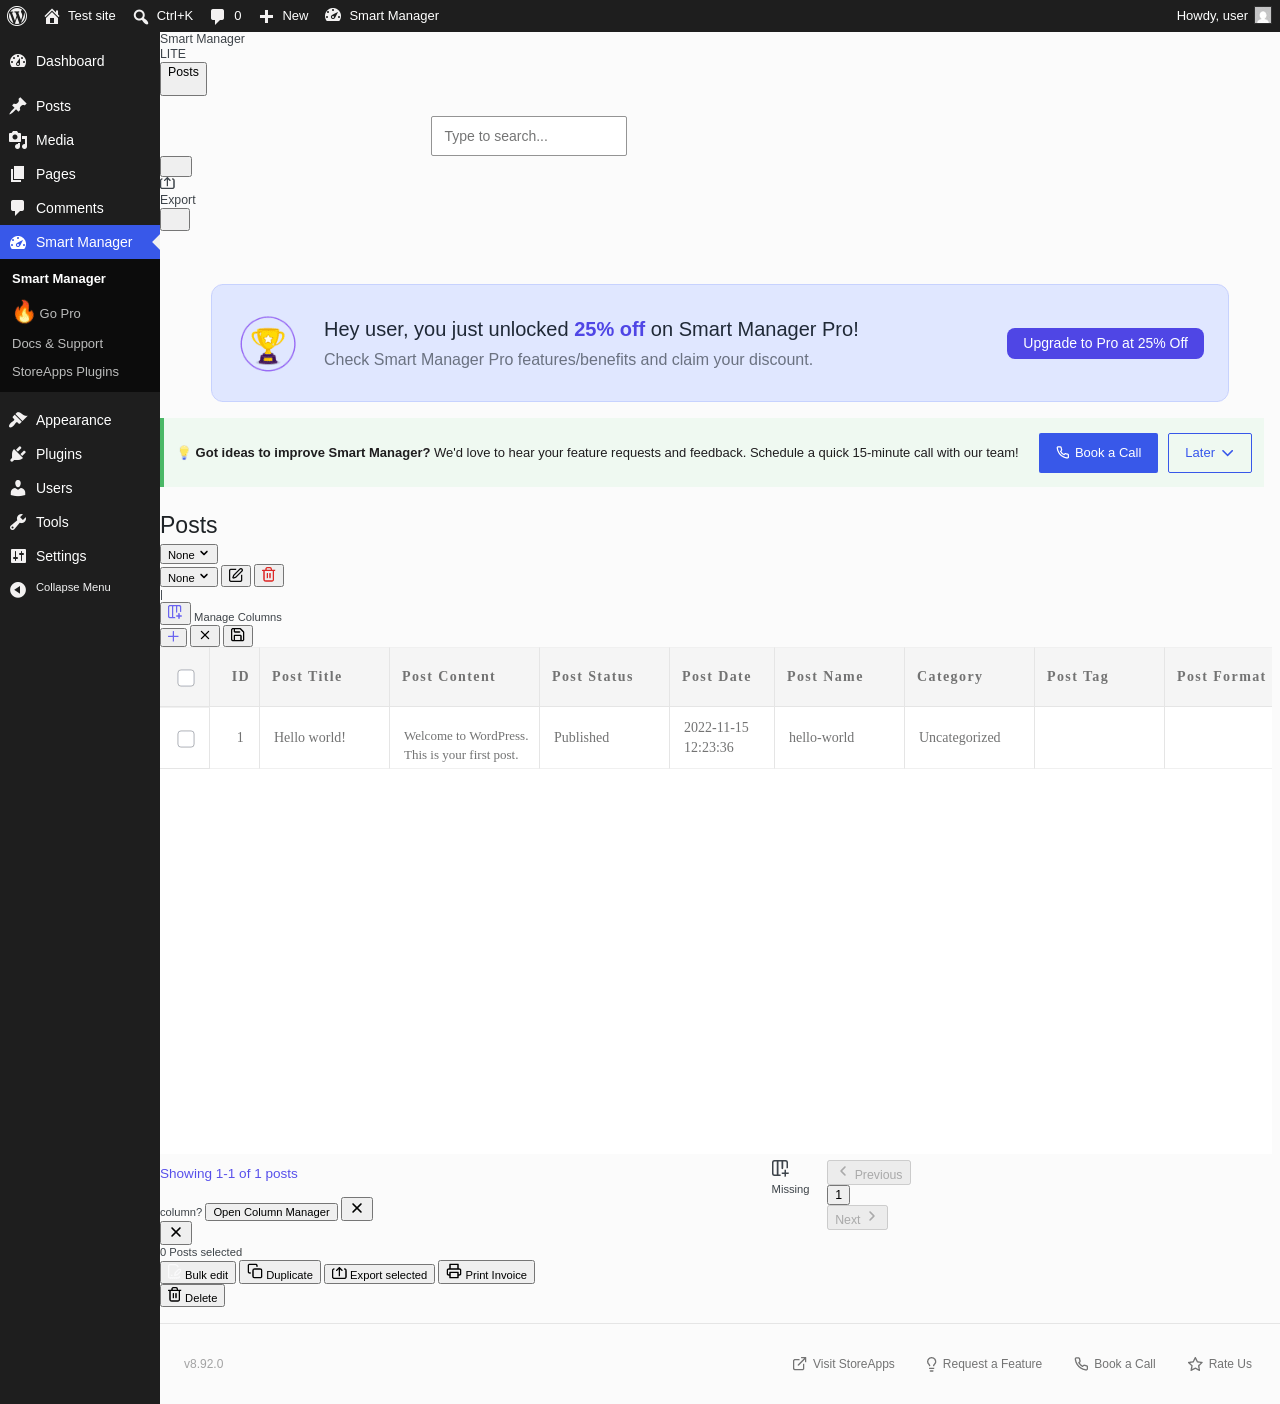This screenshot has height=1404, width=1280.
Task: Expand the Later dropdown button
Action: 1210,453
